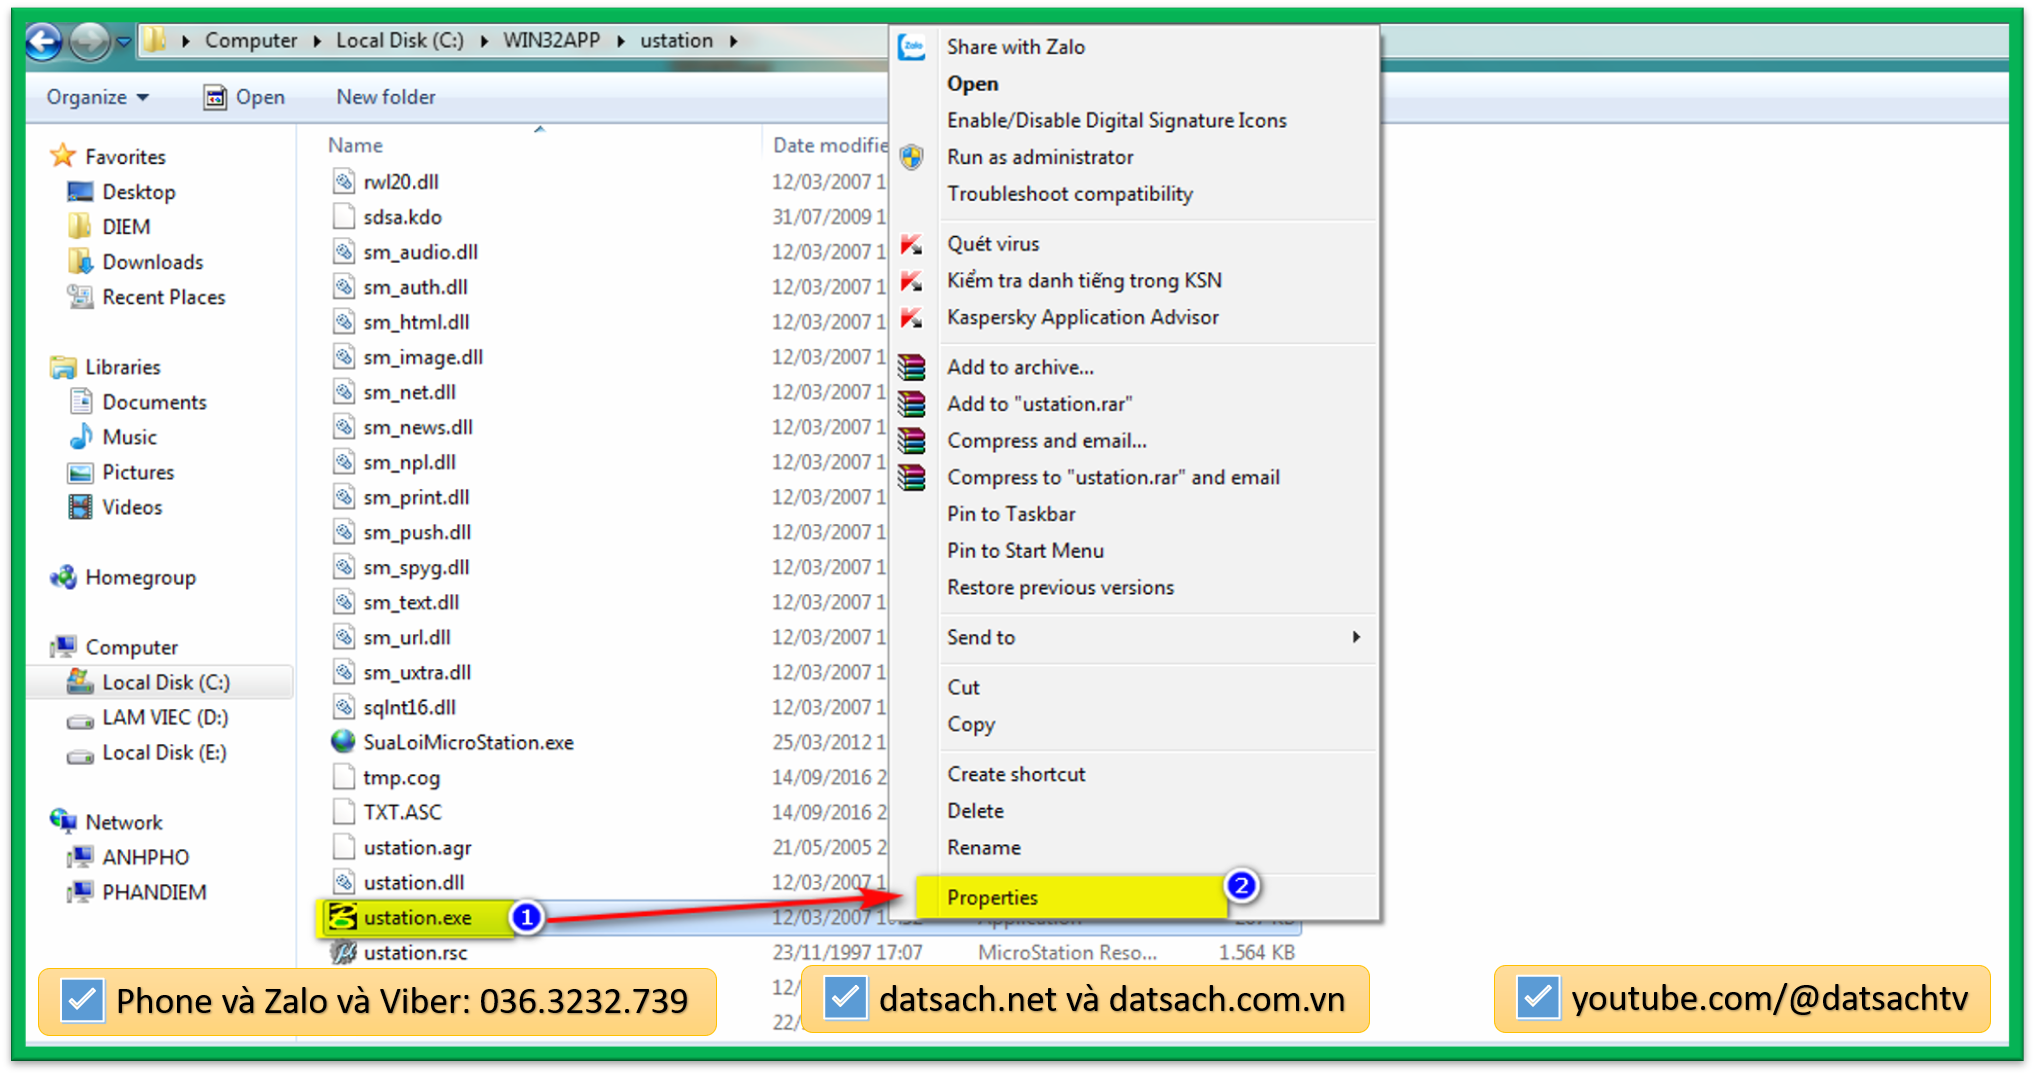Open the Organize dropdown menu
This screenshot has height=1075, width=2035.
coord(97,97)
